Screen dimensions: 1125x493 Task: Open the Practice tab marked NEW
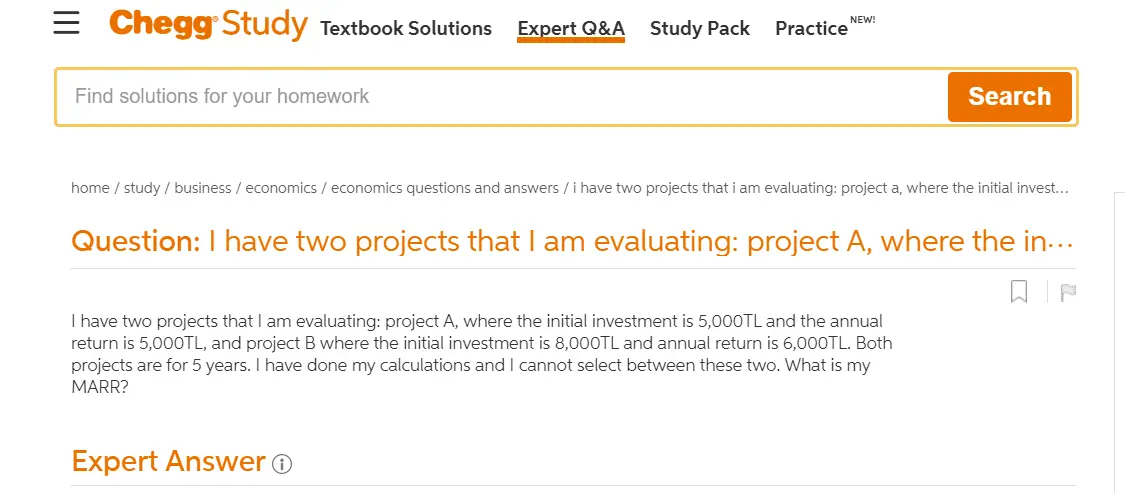pos(825,27)
